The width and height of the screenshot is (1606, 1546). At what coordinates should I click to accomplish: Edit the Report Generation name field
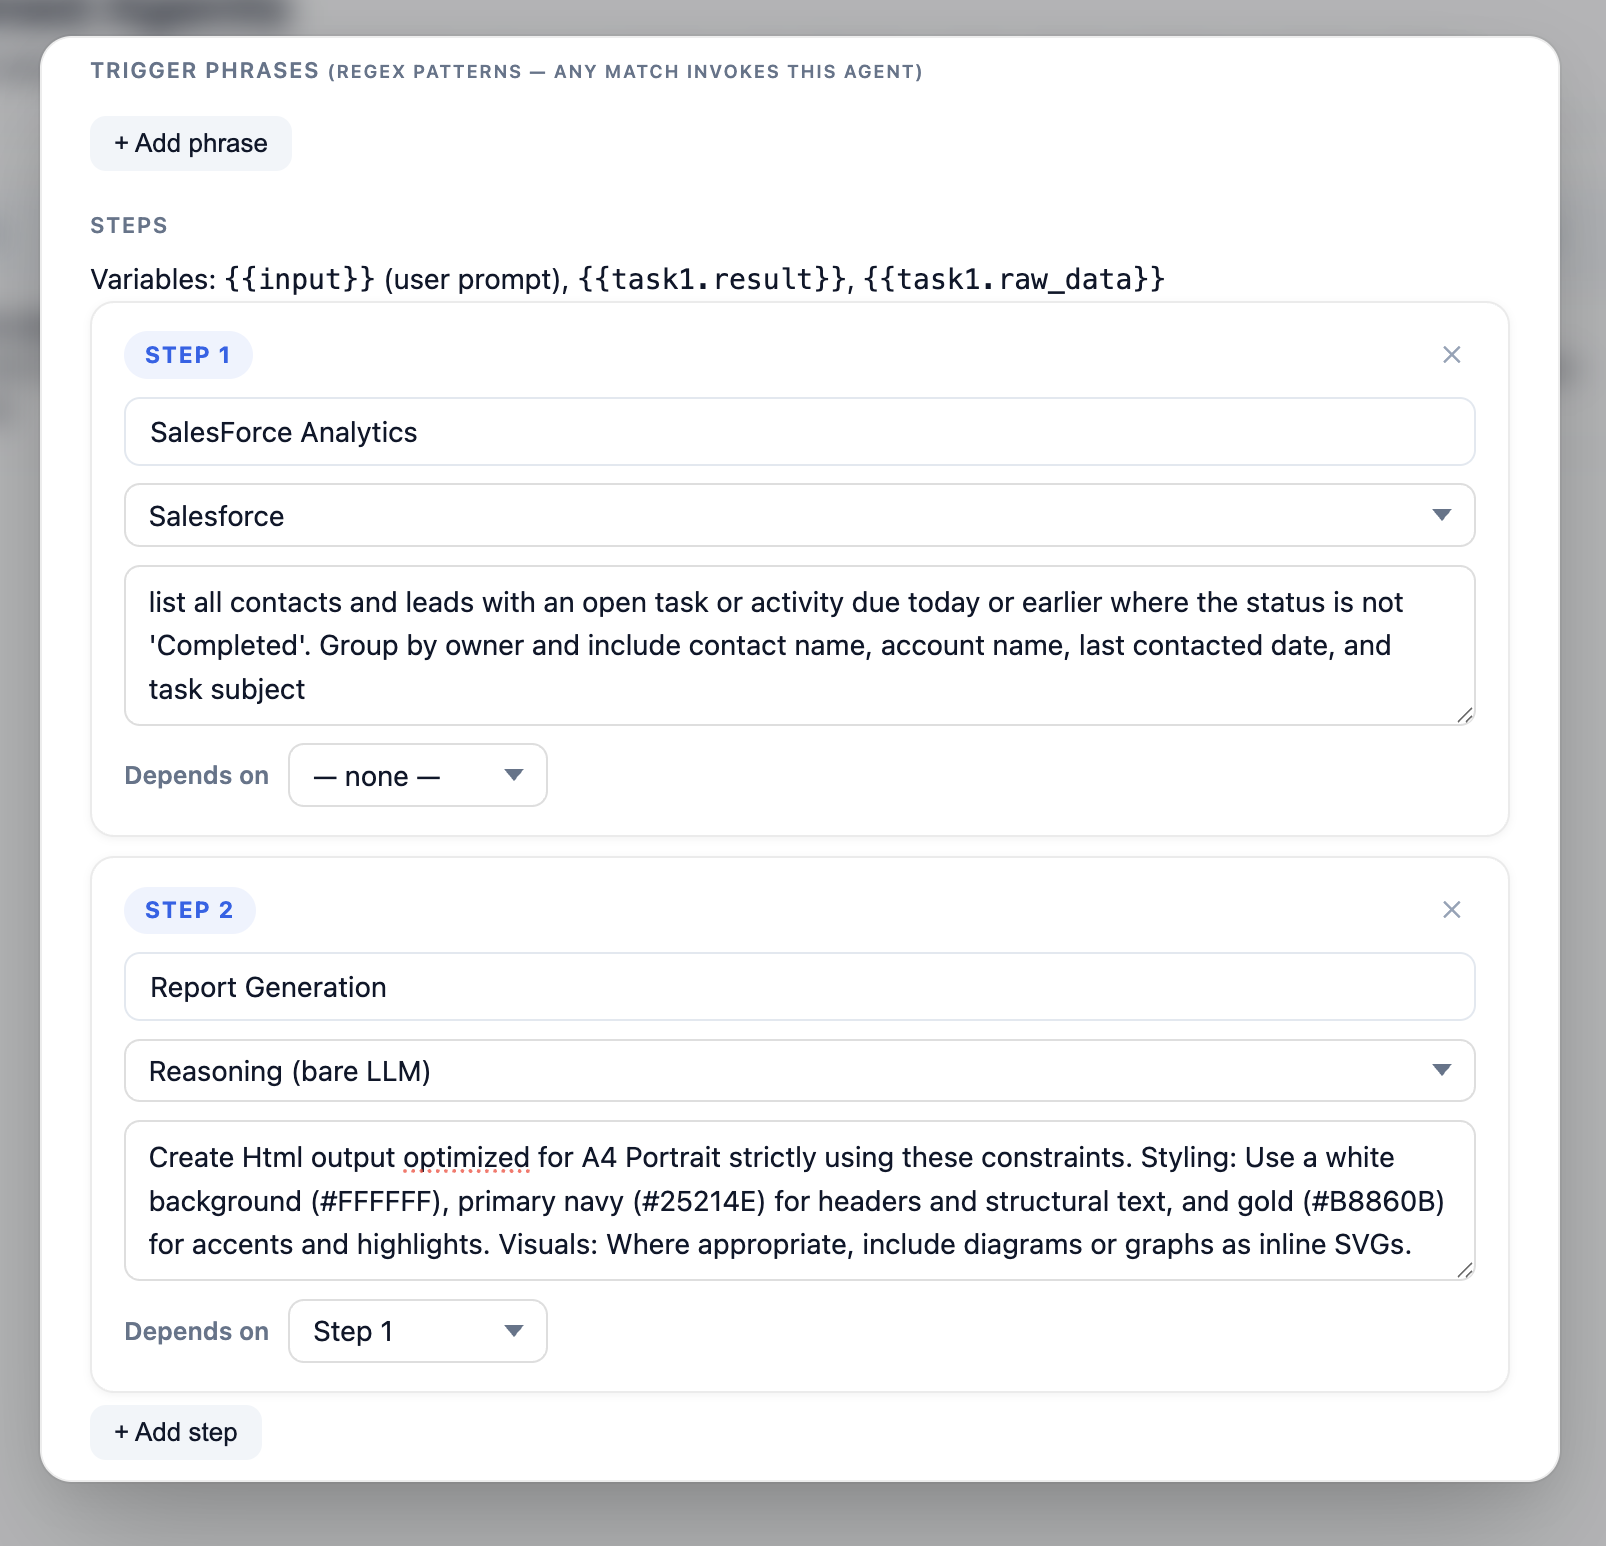(800, 987)
